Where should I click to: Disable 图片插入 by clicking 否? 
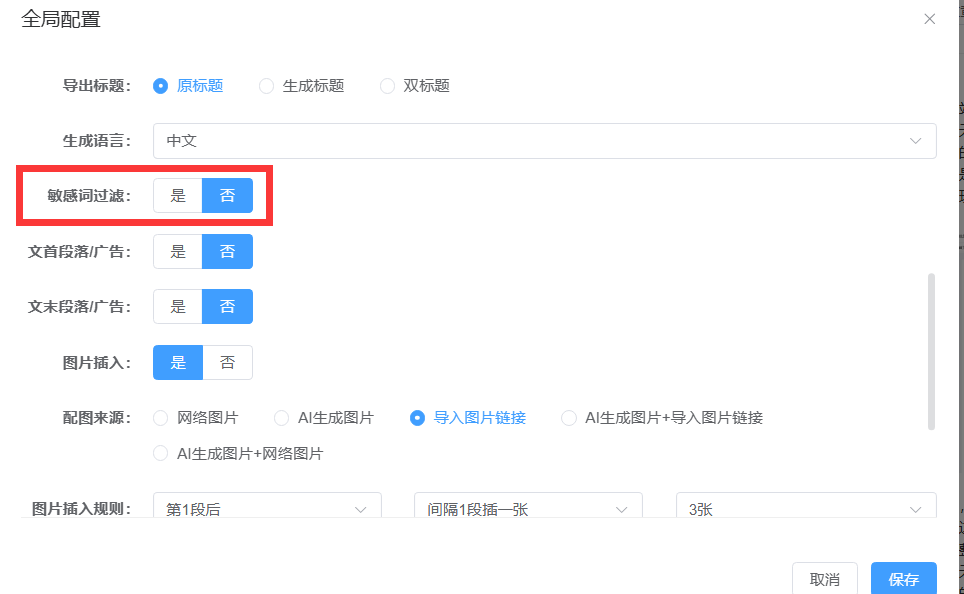[228, 362]
